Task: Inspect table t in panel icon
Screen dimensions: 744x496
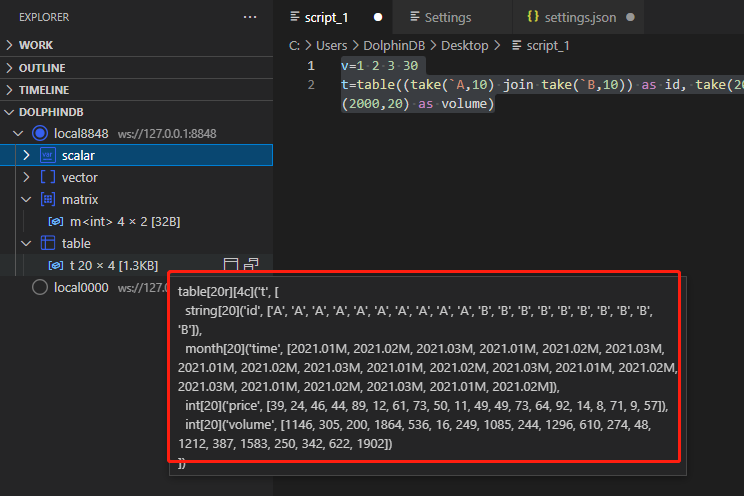Action: (231, 264)
